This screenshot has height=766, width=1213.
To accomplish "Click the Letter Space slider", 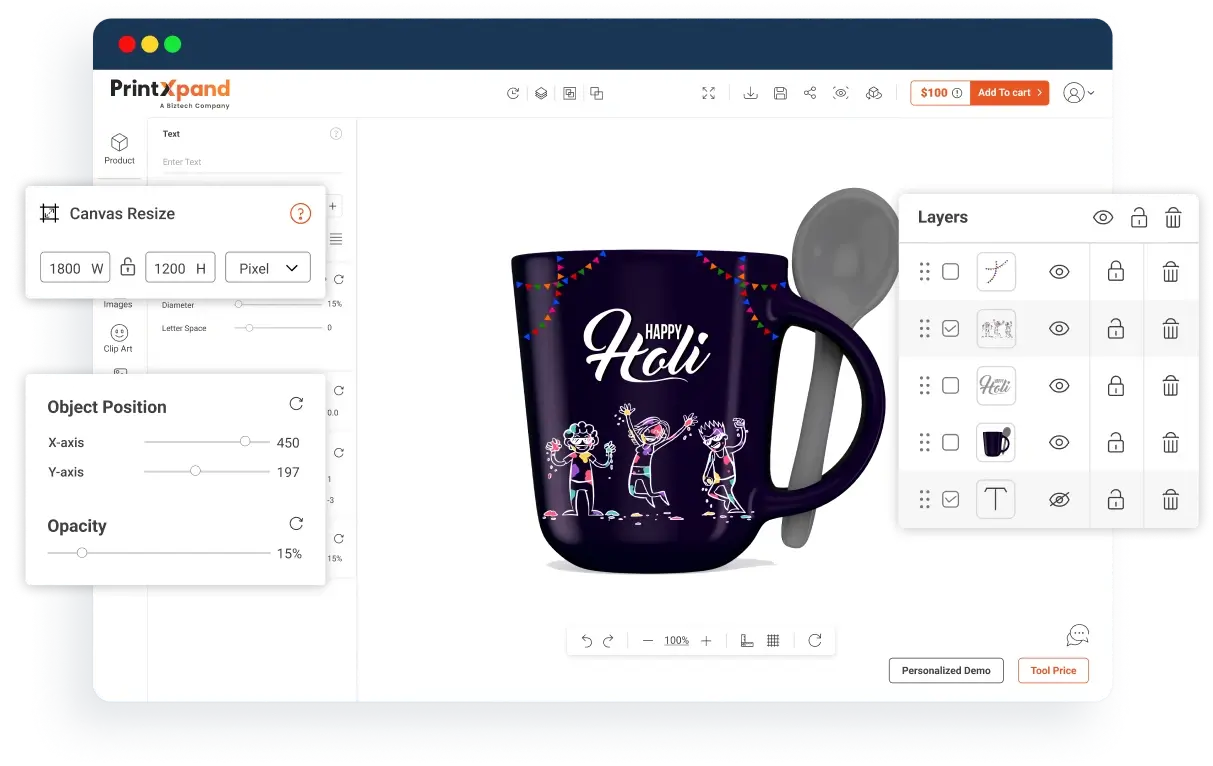I will tap(278, 328).
